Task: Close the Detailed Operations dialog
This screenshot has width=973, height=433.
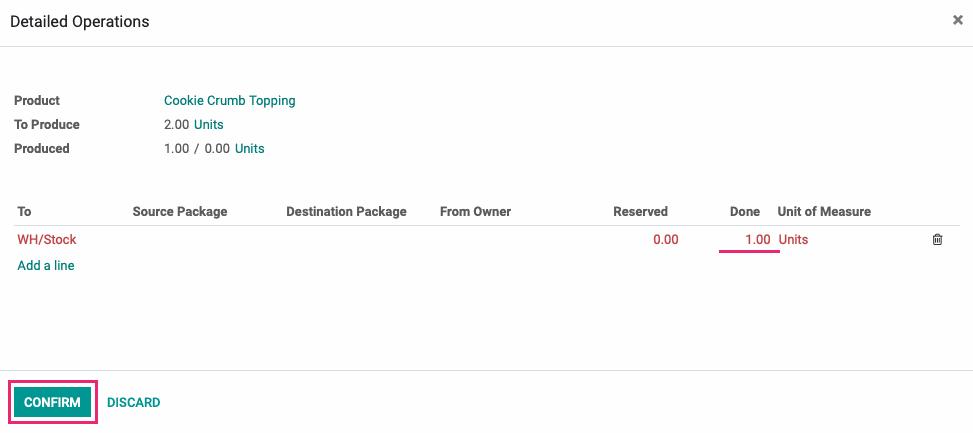Action: click(957, 20)
